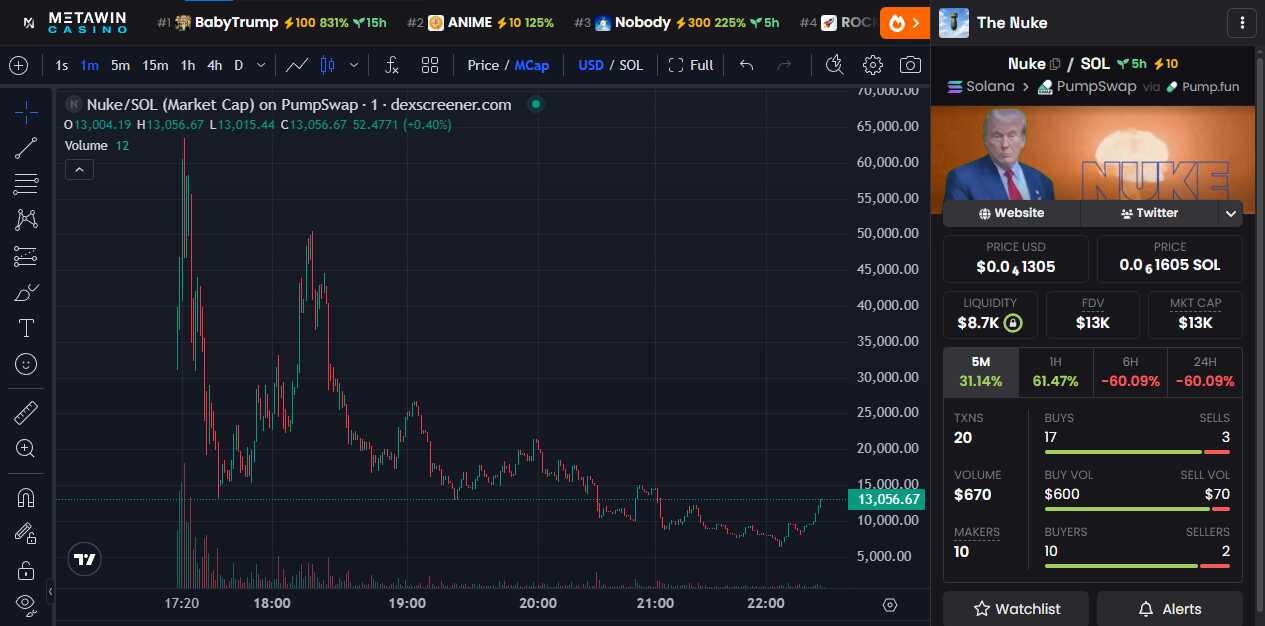Collapse the left drawing toolbar
Screen dimensions: 1265x626
50,592
